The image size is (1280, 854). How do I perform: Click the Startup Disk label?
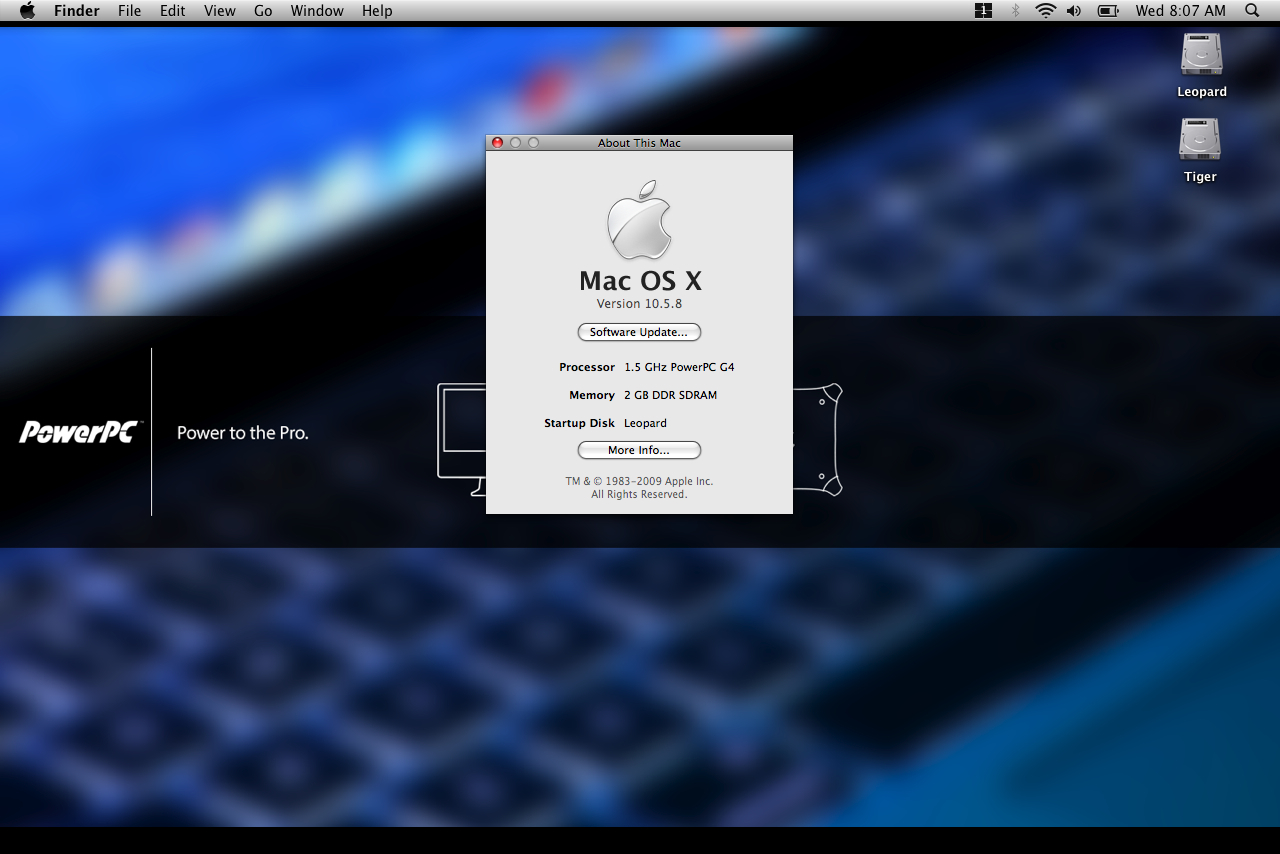pos(580,423)
